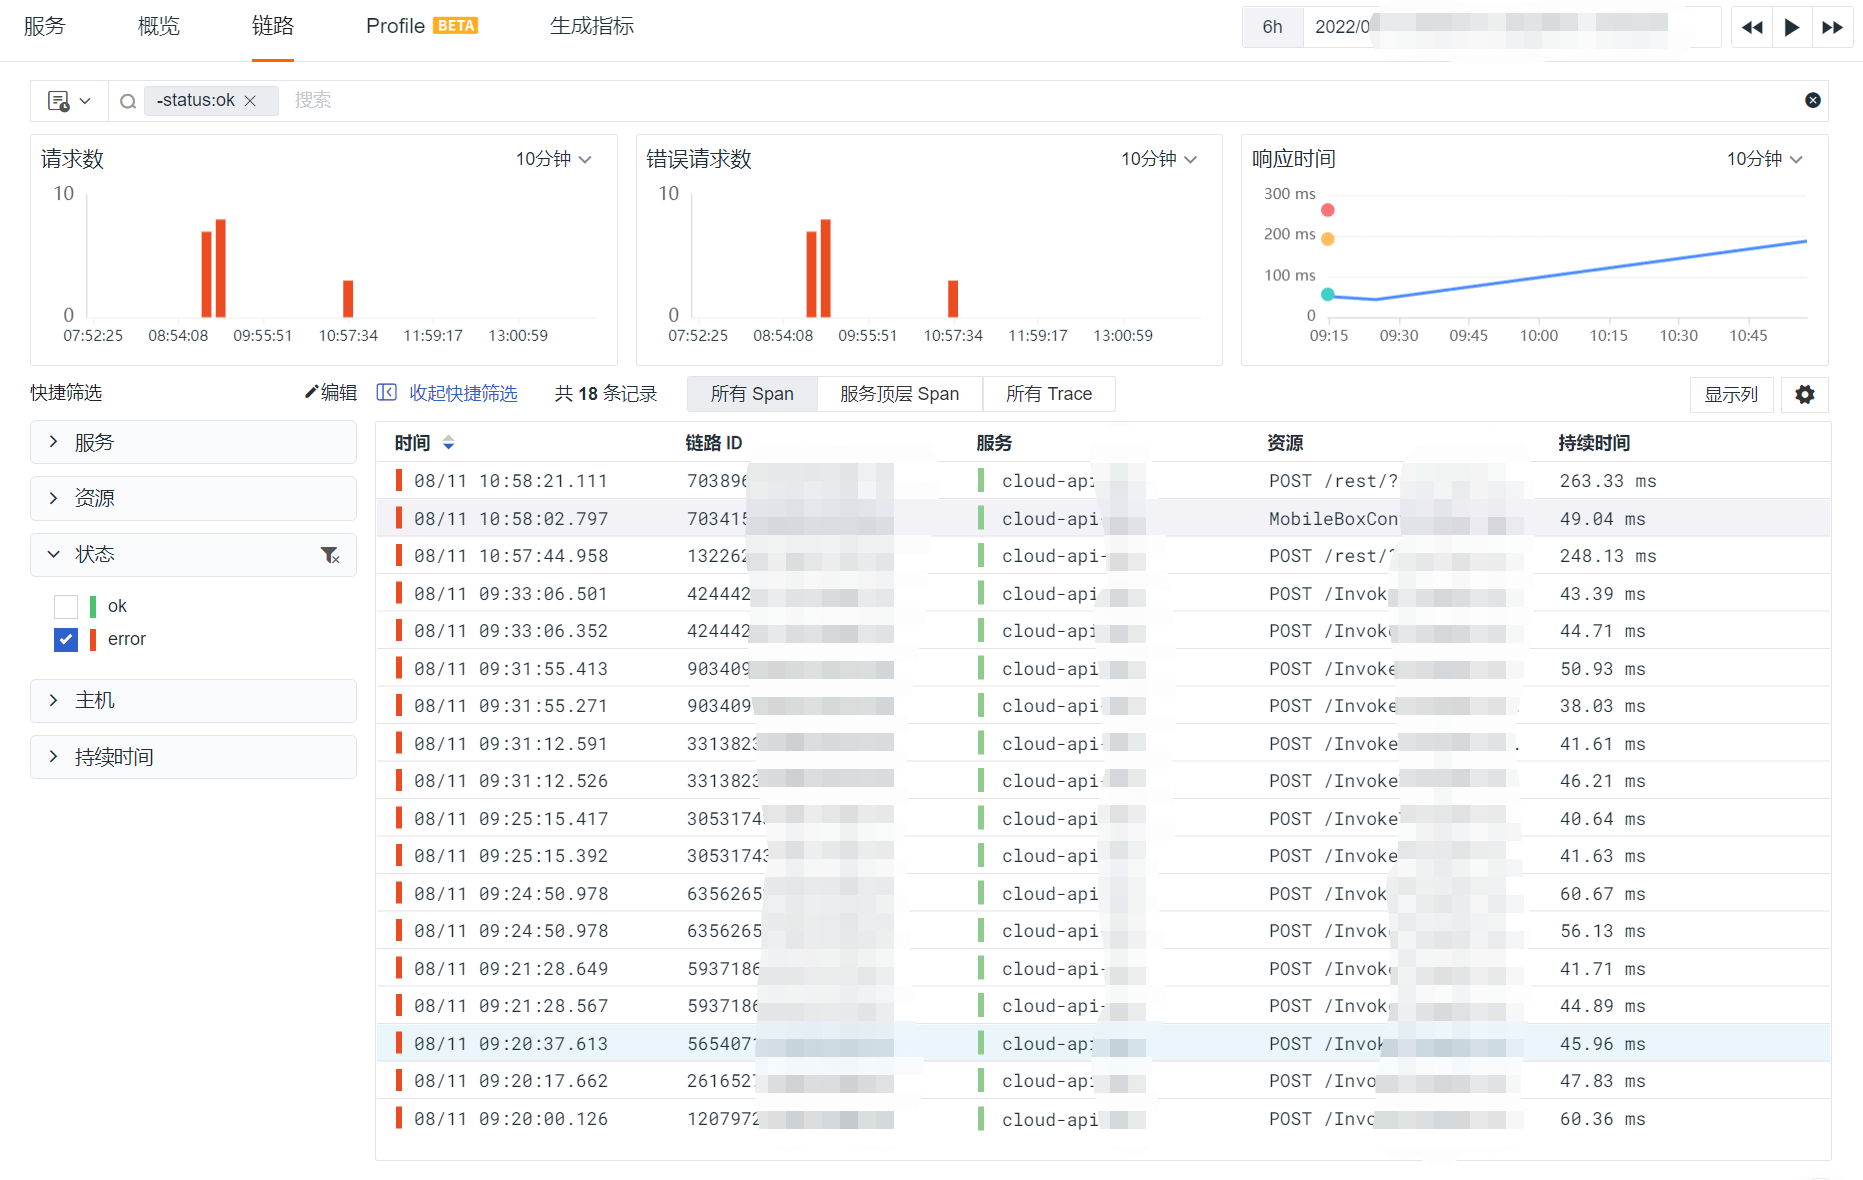Switch to the 服务 tab
This screenshot has height=1180, width=1863.
[x=44, y=26]
